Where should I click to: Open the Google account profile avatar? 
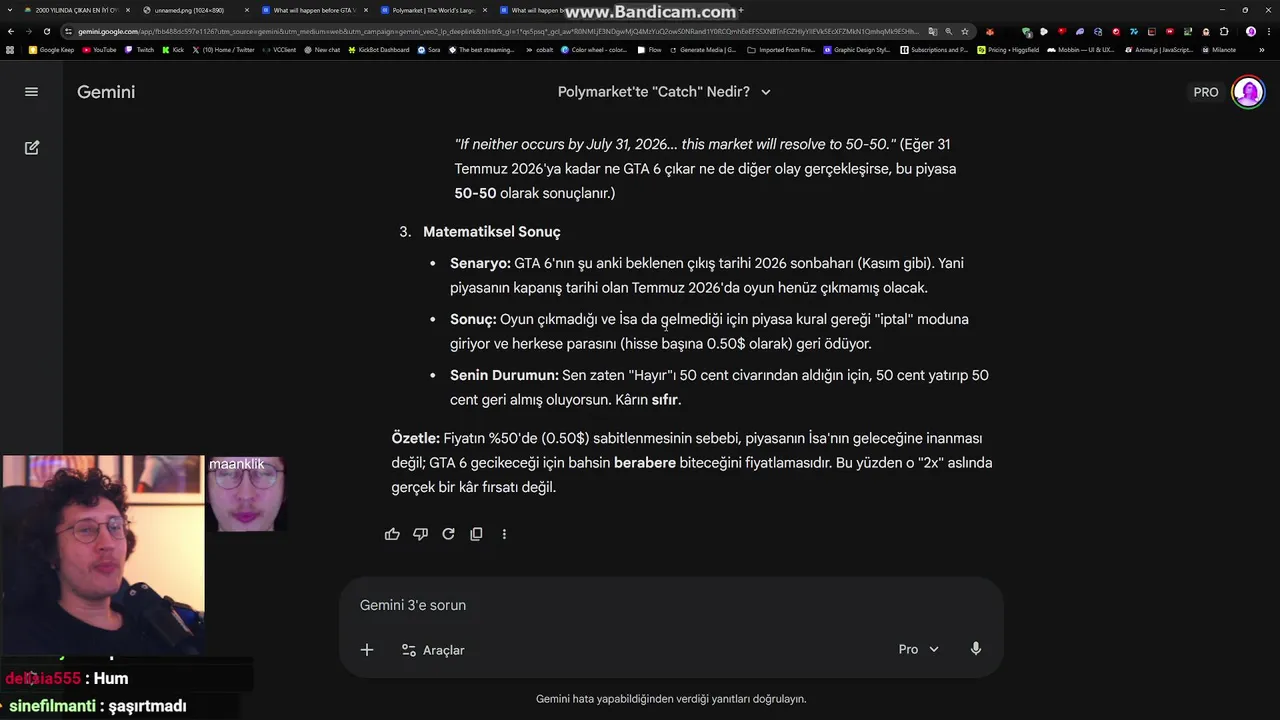click(1248, 92)
